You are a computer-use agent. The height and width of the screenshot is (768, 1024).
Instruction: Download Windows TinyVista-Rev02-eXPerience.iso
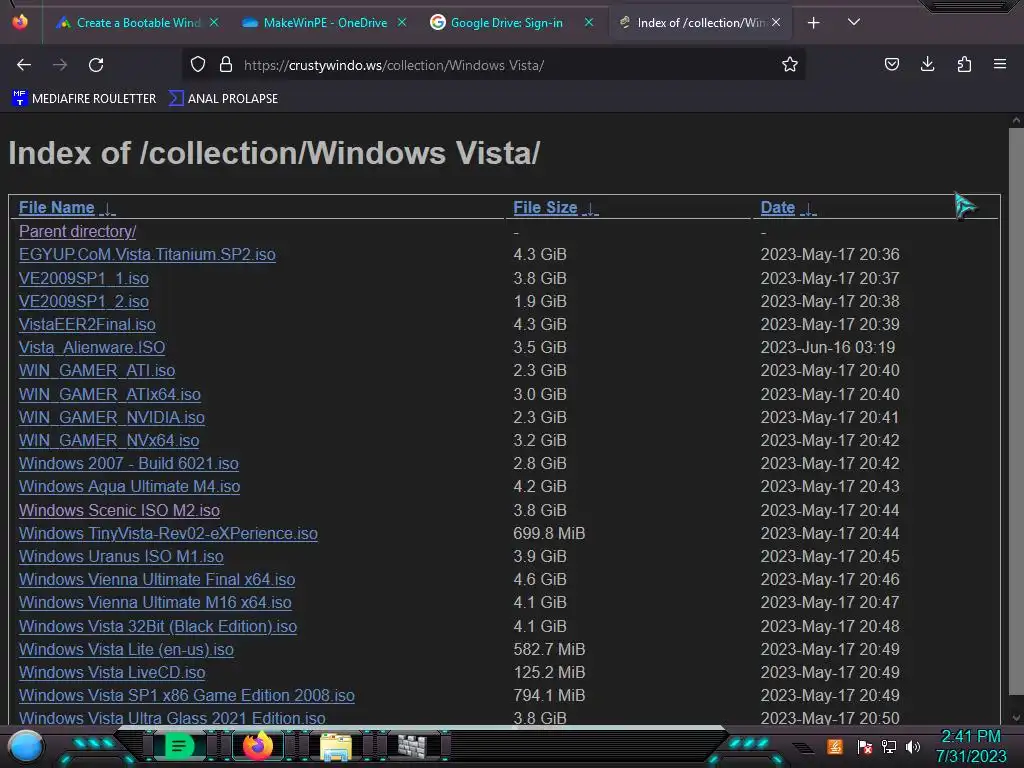tap(168, 534)
